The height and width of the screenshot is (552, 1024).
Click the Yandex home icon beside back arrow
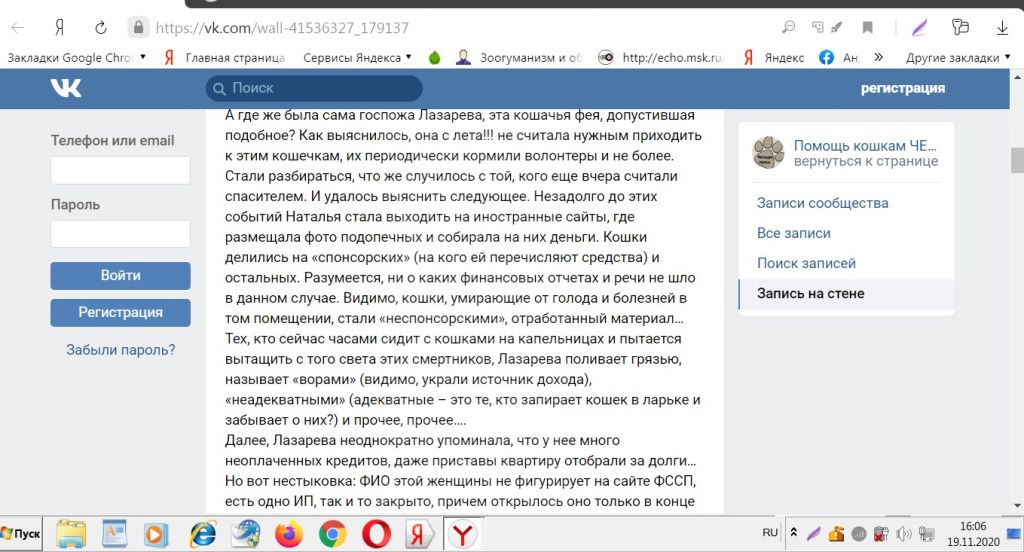(60, 28)
